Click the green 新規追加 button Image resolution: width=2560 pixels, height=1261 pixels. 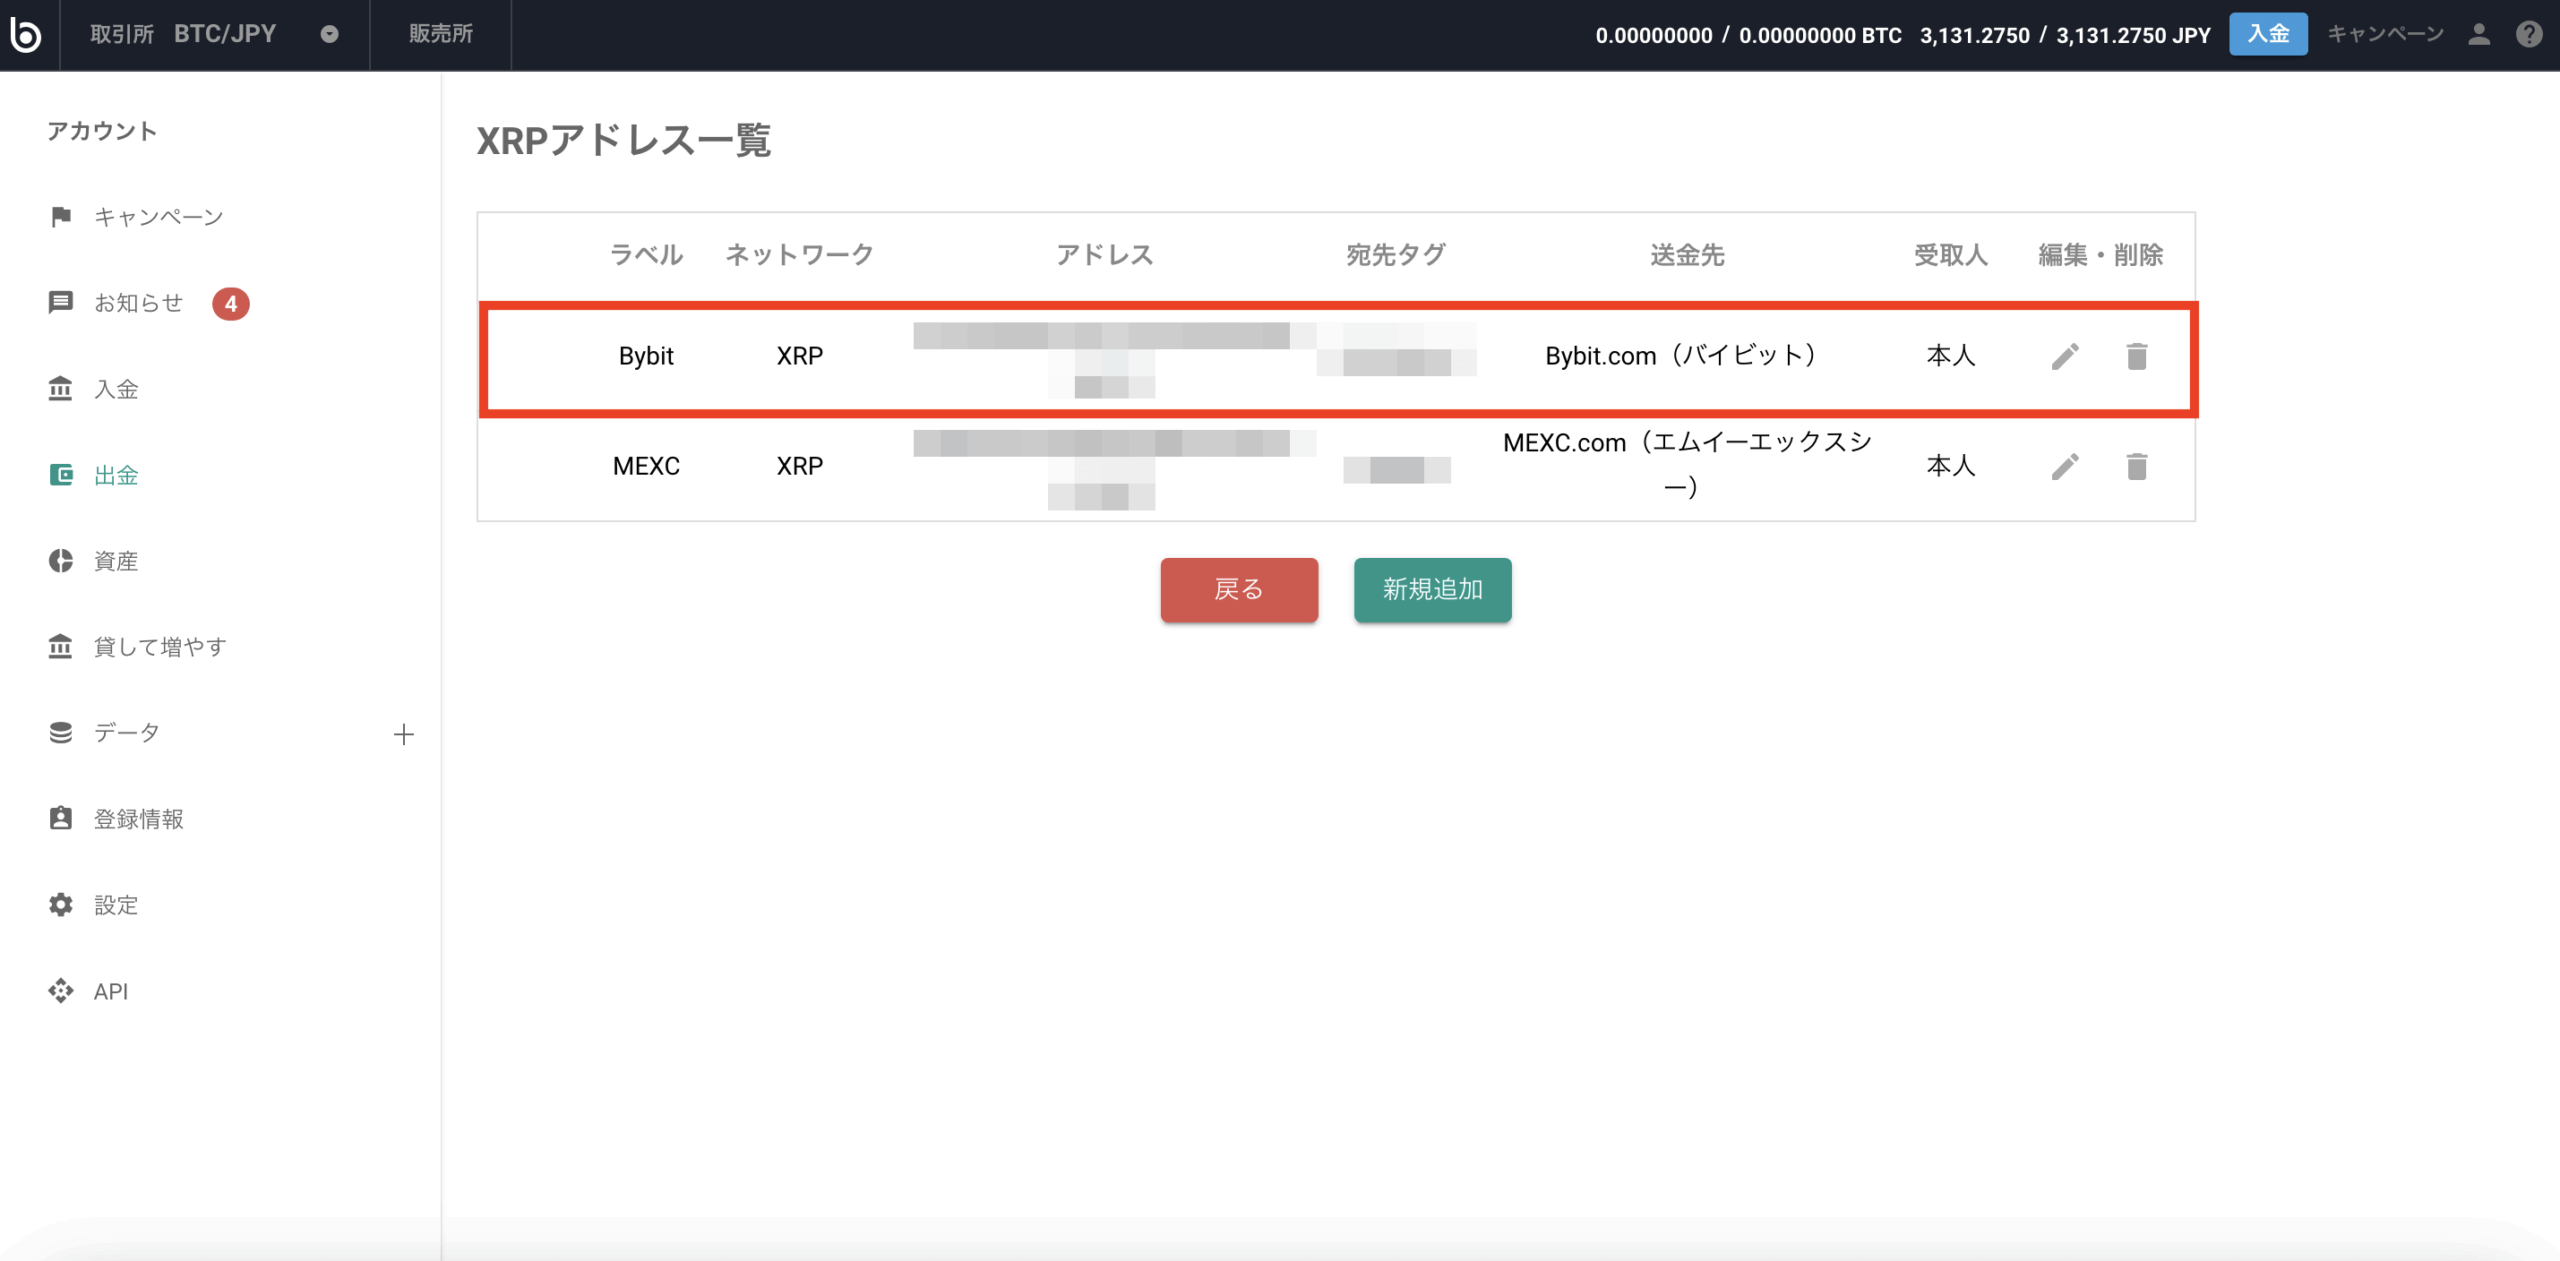click(1433, 590)
